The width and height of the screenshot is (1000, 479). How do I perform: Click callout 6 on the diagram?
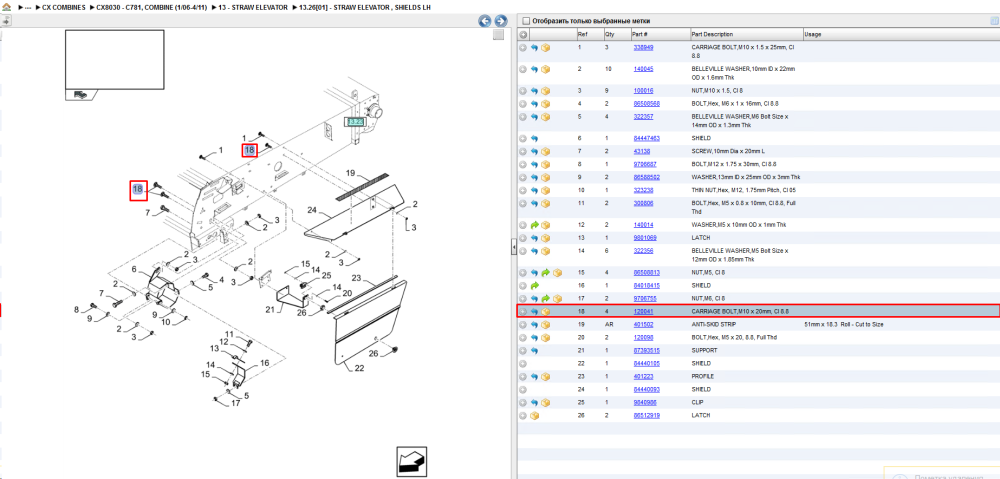[x=134, y=269]
